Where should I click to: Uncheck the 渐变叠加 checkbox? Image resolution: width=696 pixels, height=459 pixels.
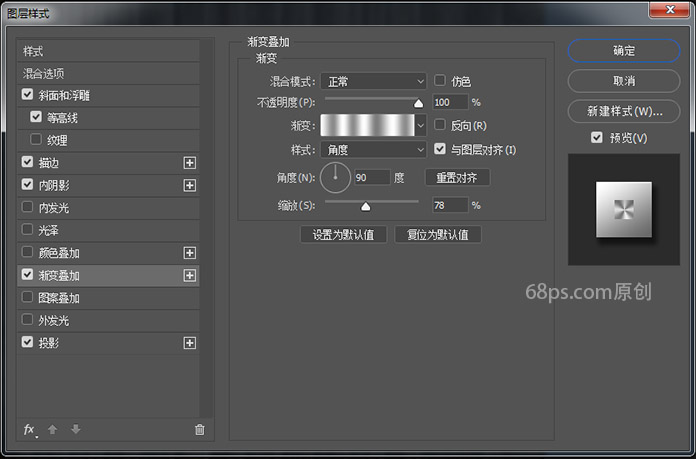click(x=27, y=275)
